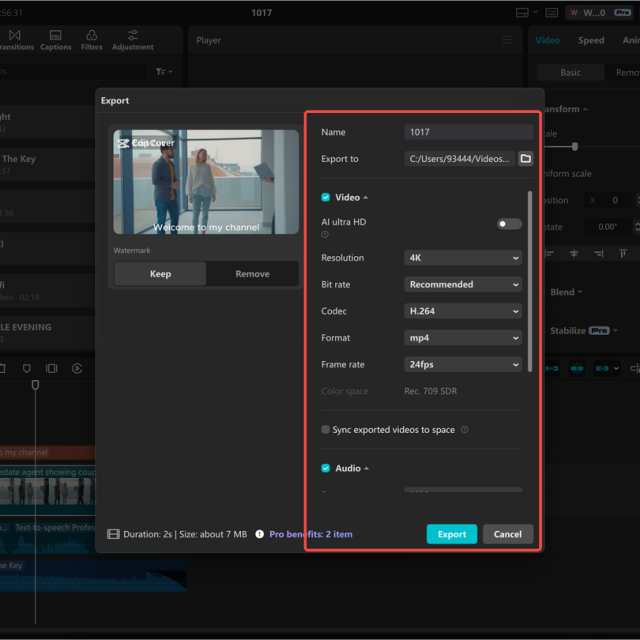
Task: Uncheck the Video export checkbox
Action: pyautogui.click(x=326, y=198)
